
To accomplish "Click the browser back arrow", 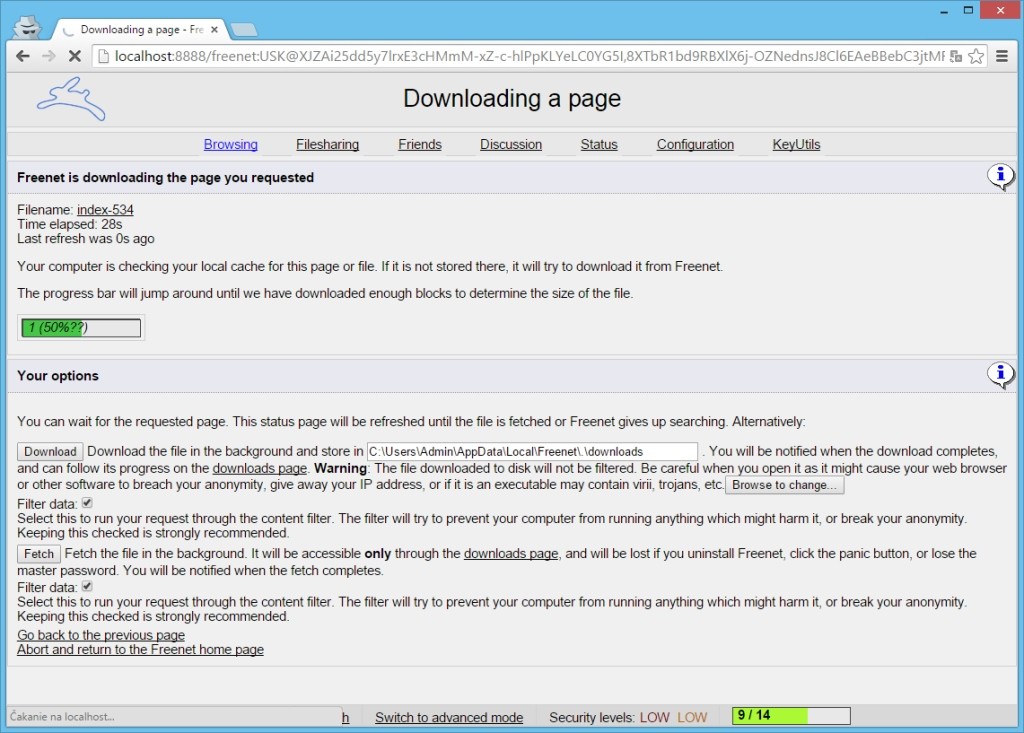I will coord(22,56).
